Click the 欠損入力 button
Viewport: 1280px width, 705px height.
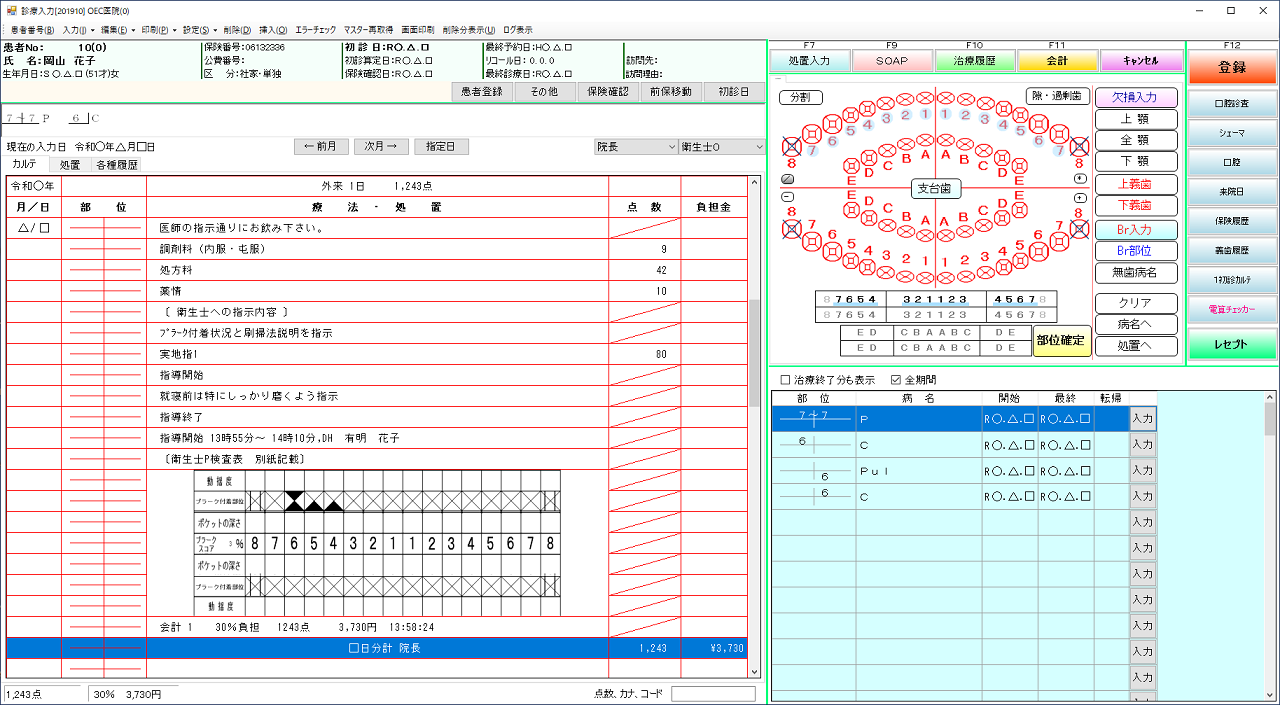pos(1136,97)
